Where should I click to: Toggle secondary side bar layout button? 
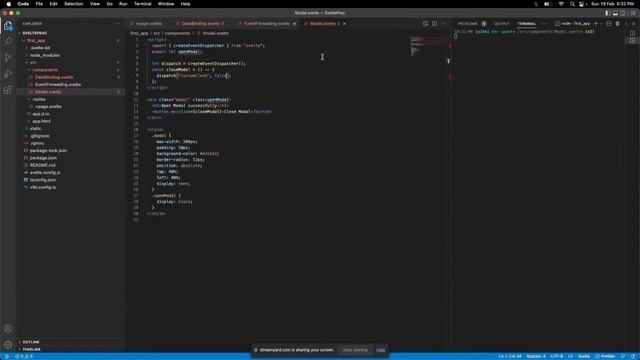coord(622,13)
